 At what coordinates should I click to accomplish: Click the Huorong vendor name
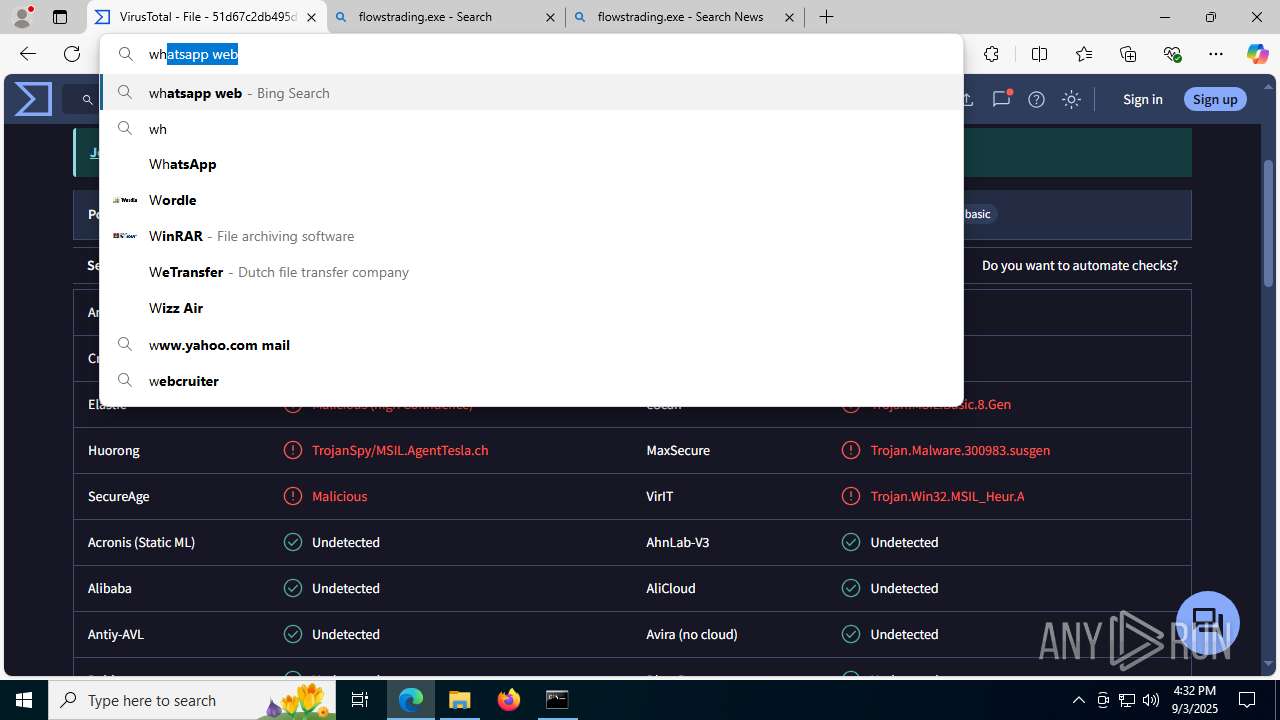click(114, 450)
